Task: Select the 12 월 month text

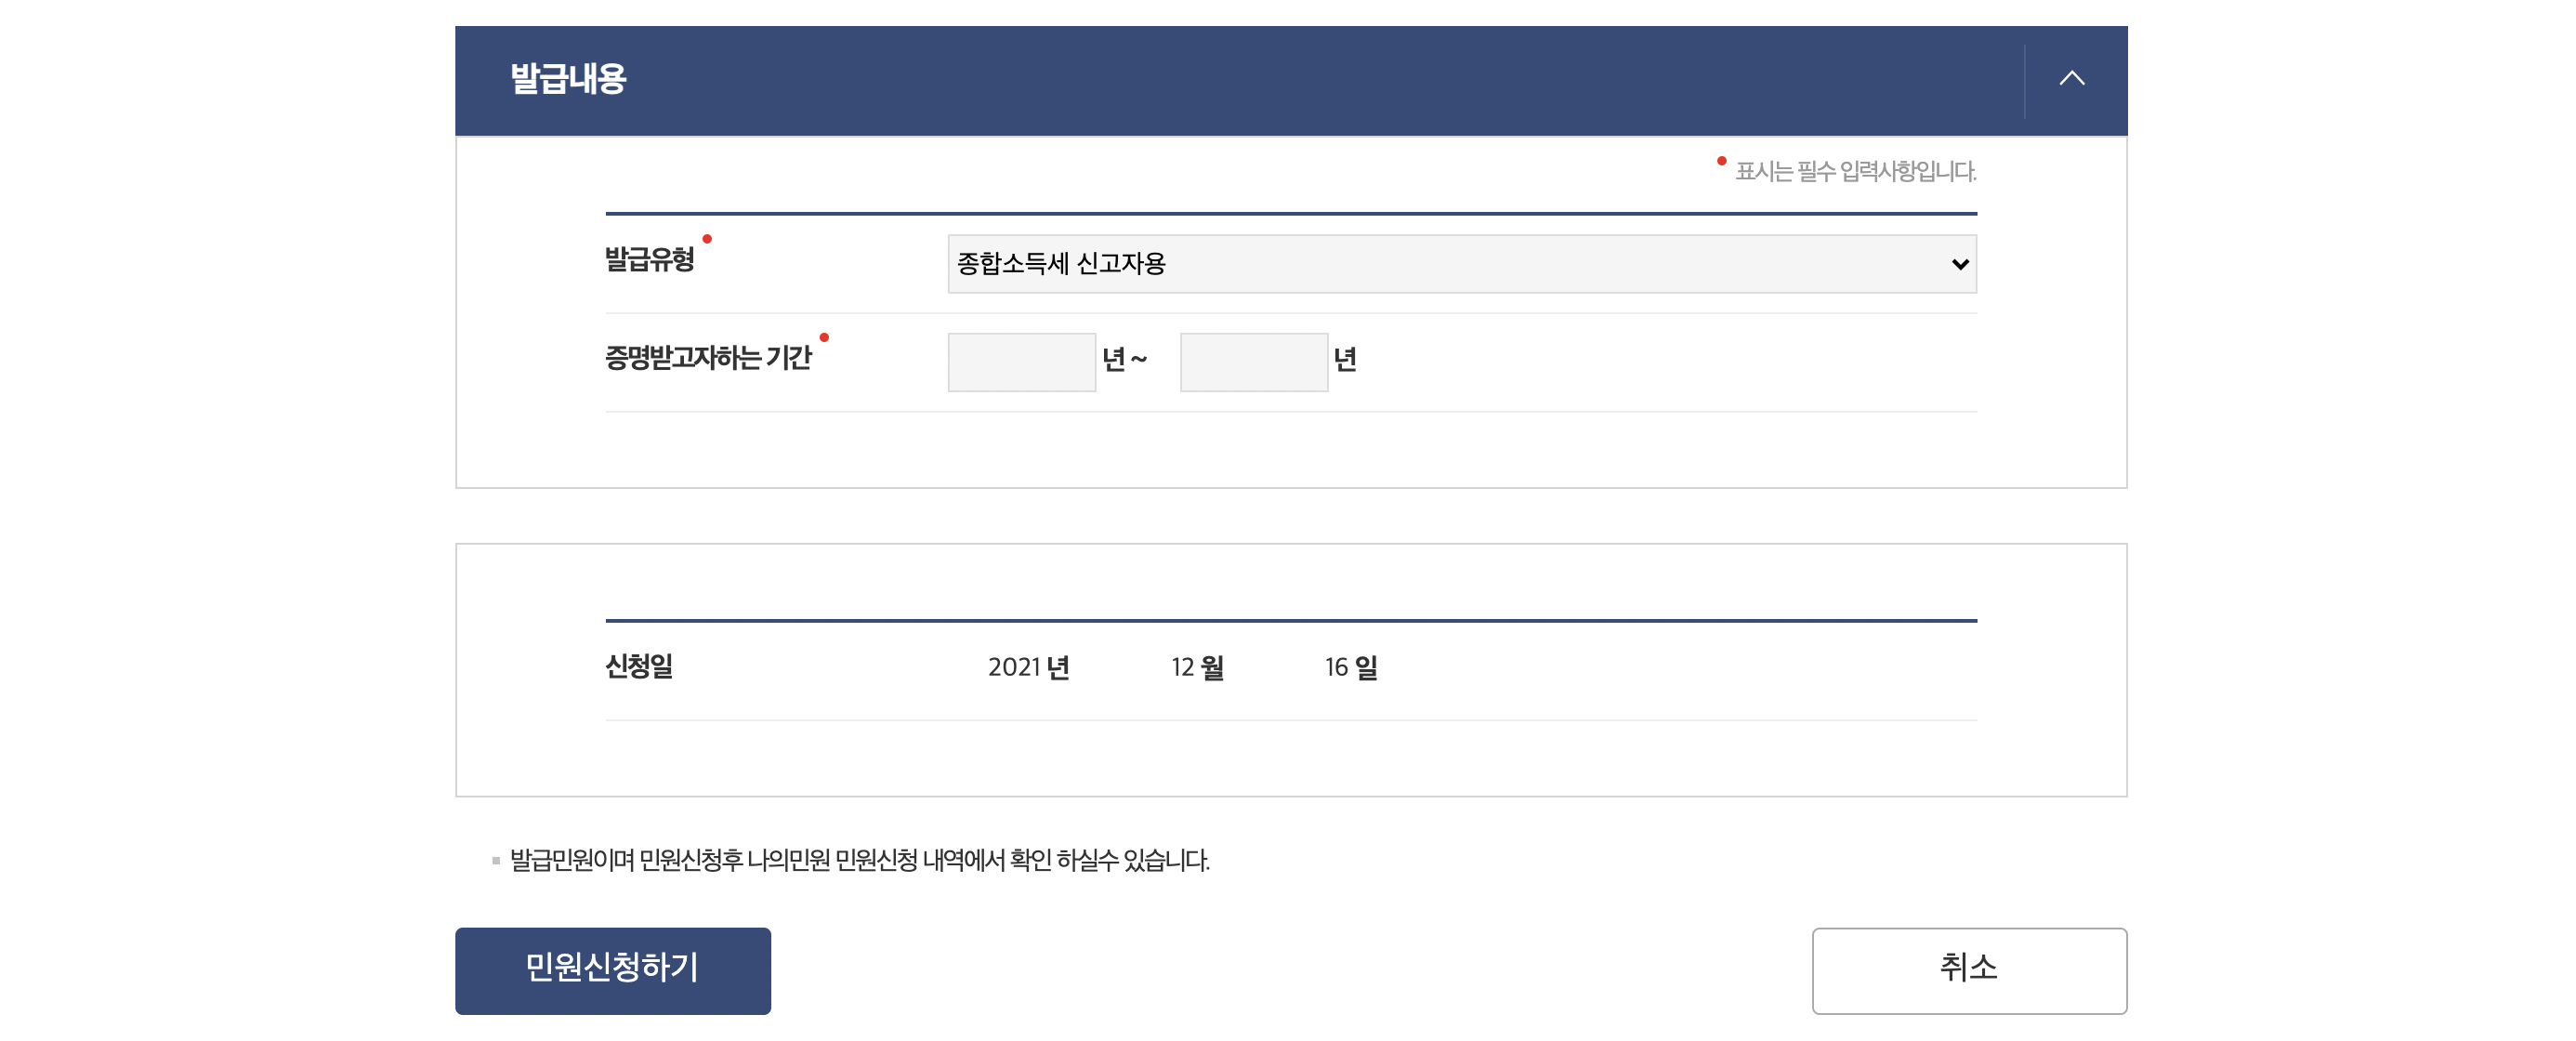Action: (x=1197, y=667)
